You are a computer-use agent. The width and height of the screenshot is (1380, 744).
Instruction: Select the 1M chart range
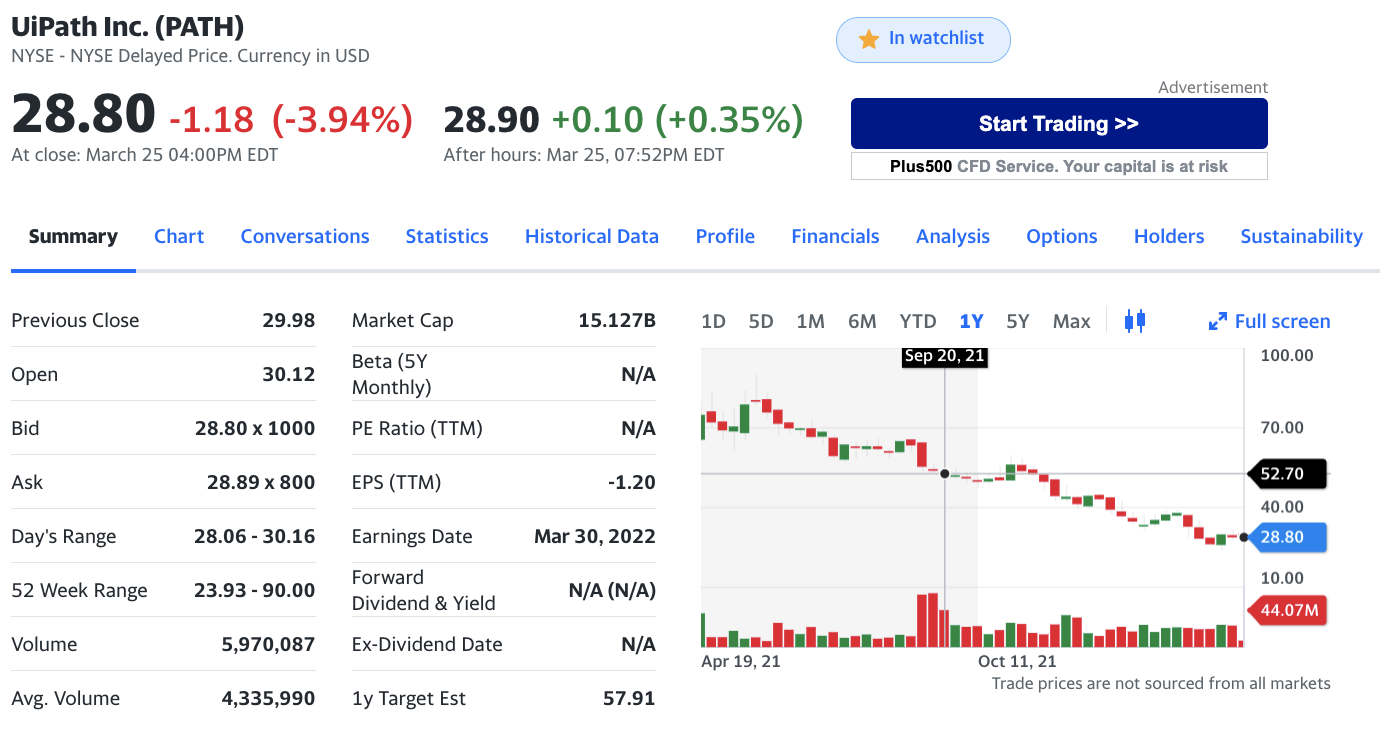810,321
